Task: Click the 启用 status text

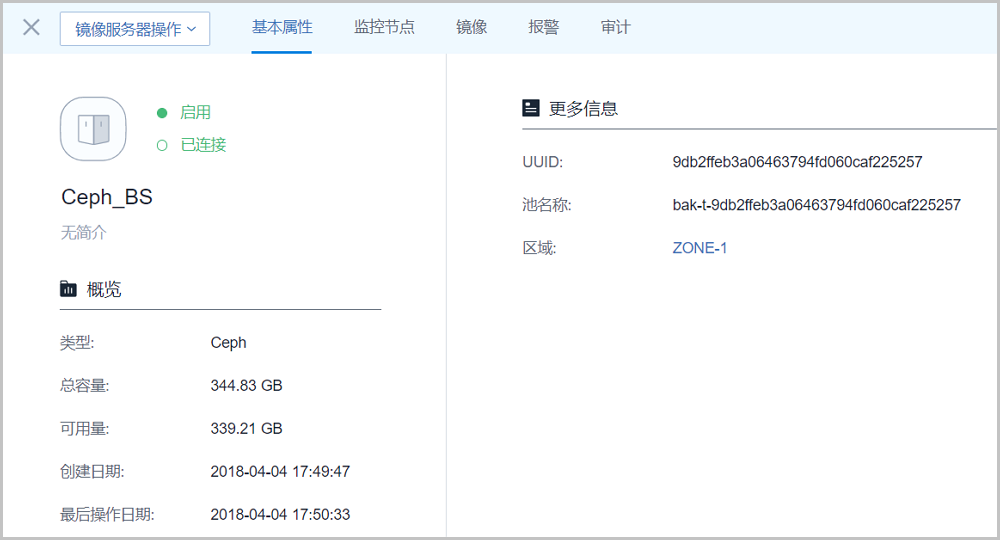Action: click(195, 112)
